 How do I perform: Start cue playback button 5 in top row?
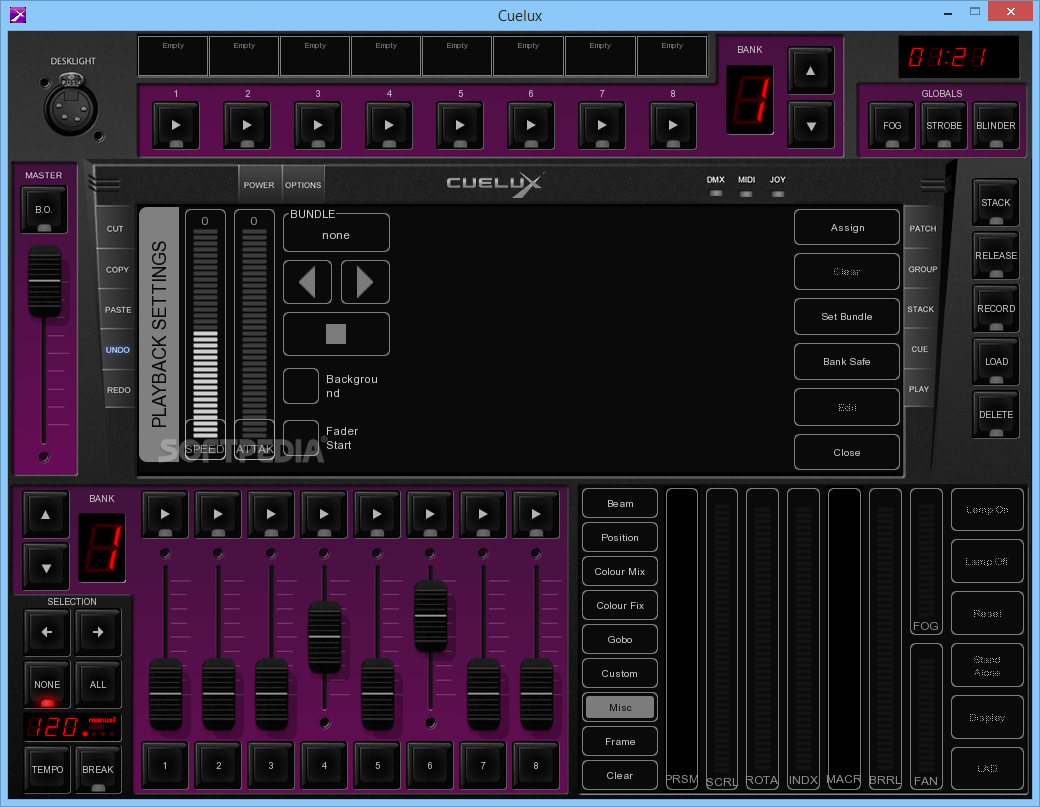click(x=460, y=125)
